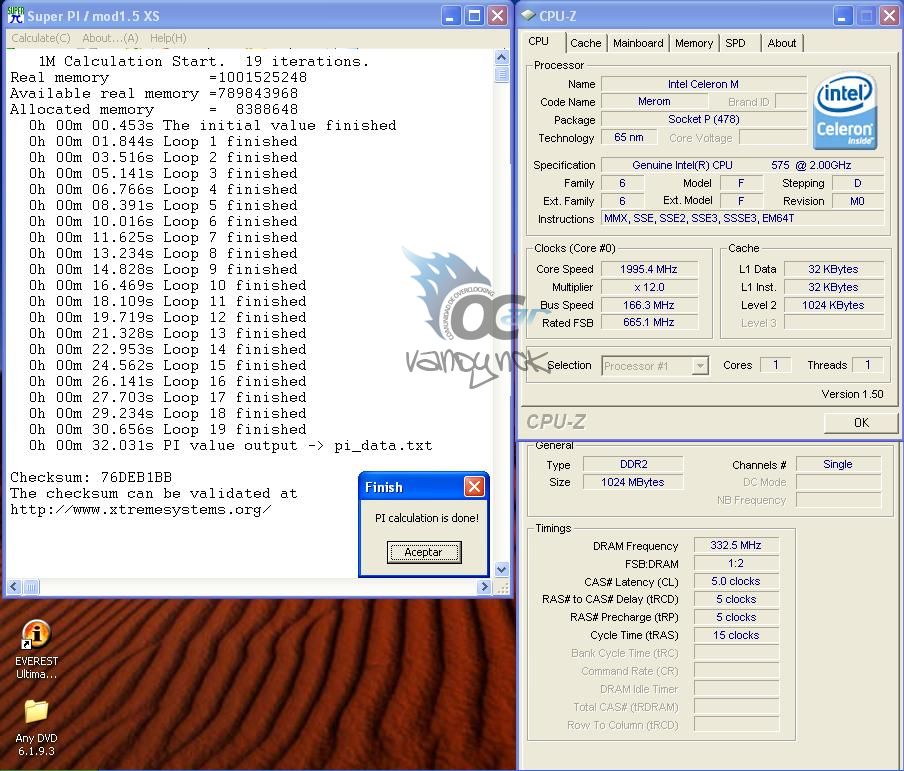
Task: Open the Processor #1 selection dropdown
Action: tap(700, 366)
